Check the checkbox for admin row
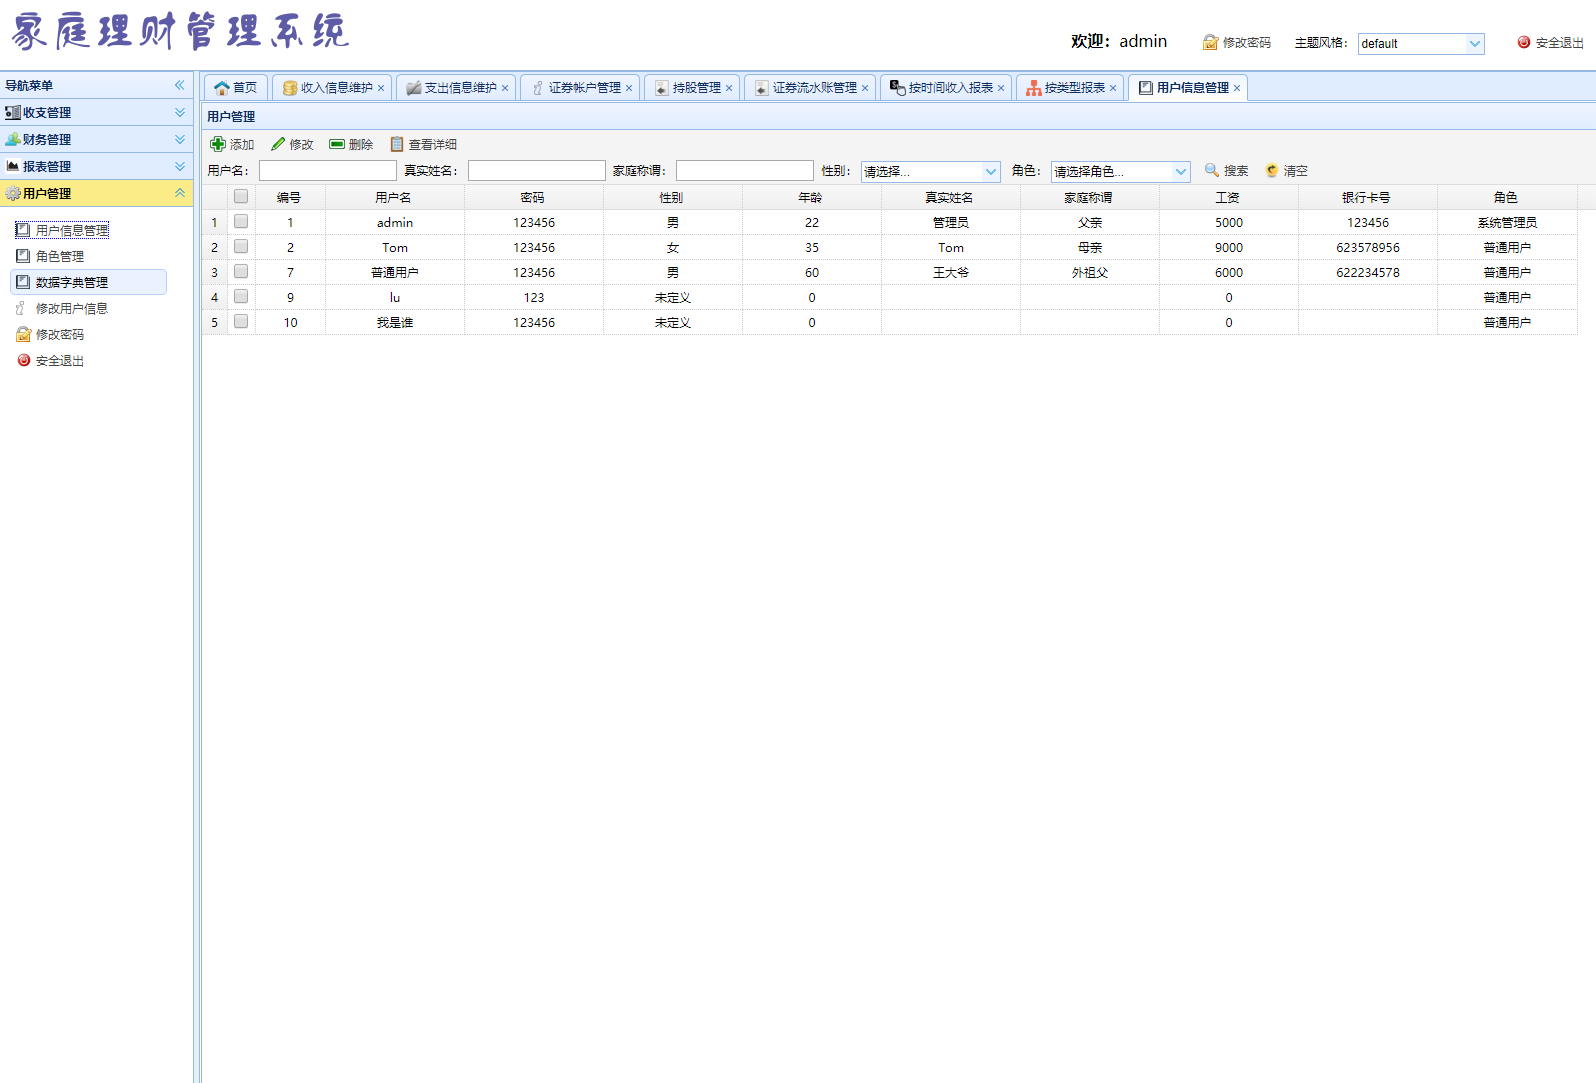1596x1083 pixels. click(241, 221)
